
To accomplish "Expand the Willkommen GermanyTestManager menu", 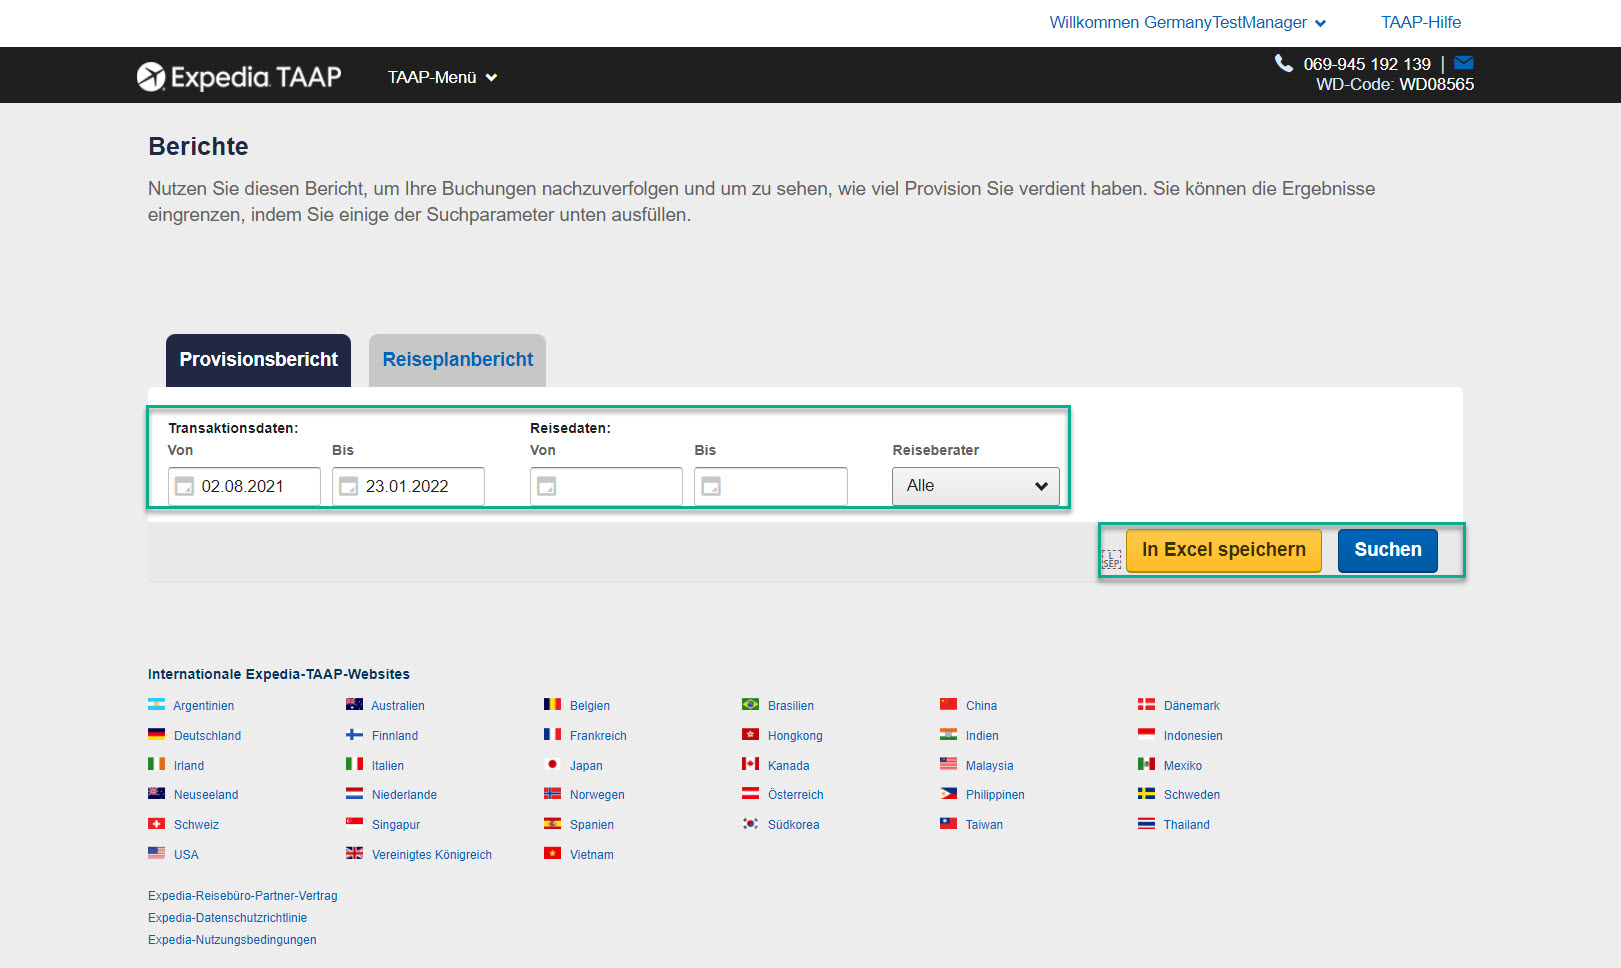I will [x=1187, y=22].
